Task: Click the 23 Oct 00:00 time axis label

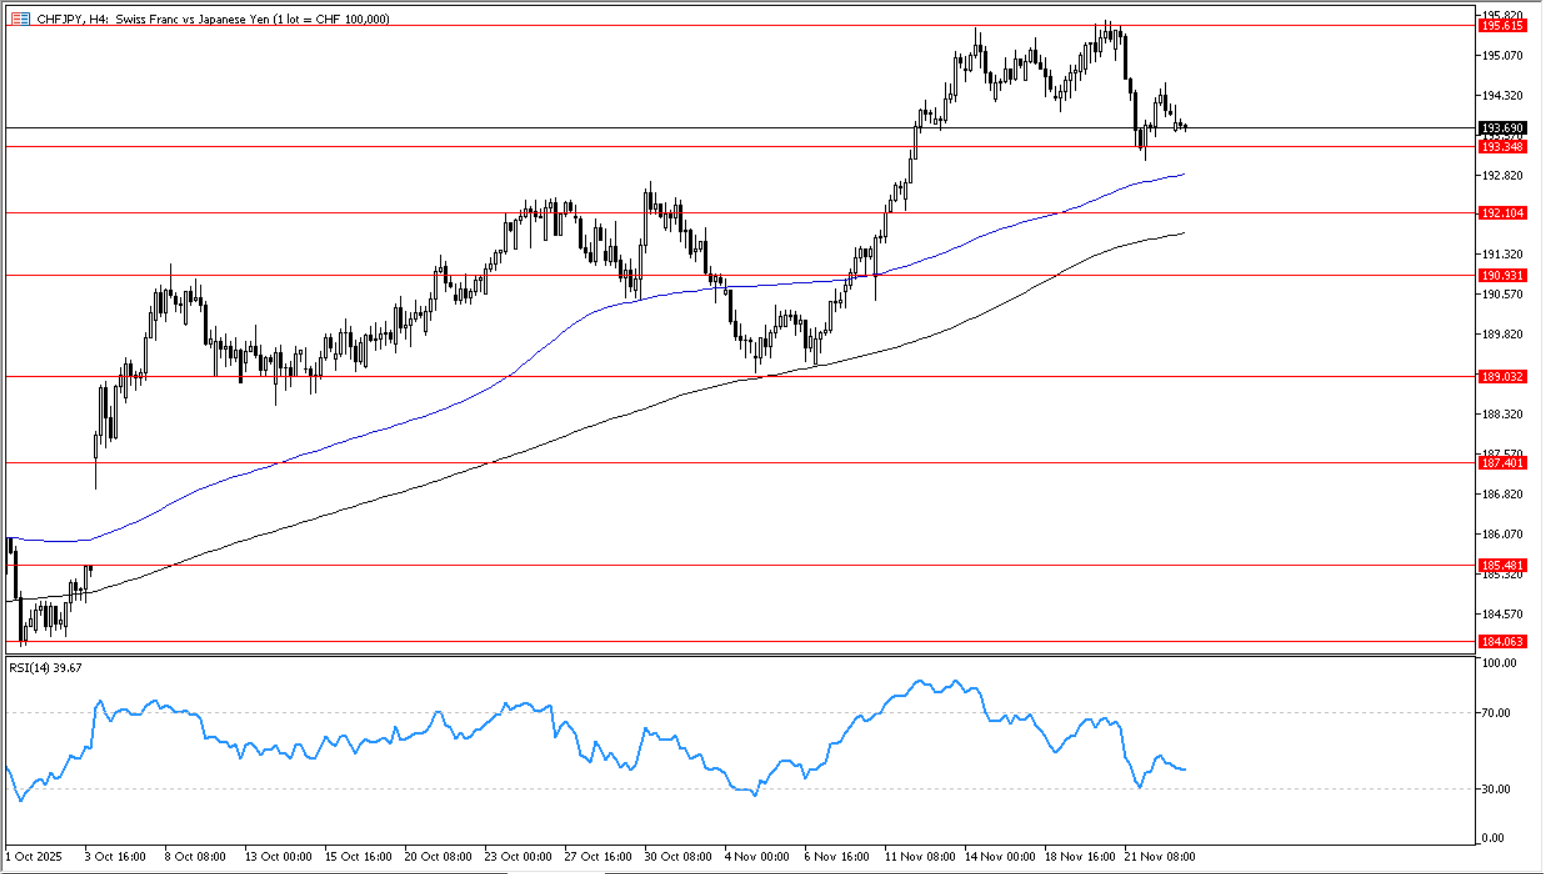Action: (x=517, y=857)
